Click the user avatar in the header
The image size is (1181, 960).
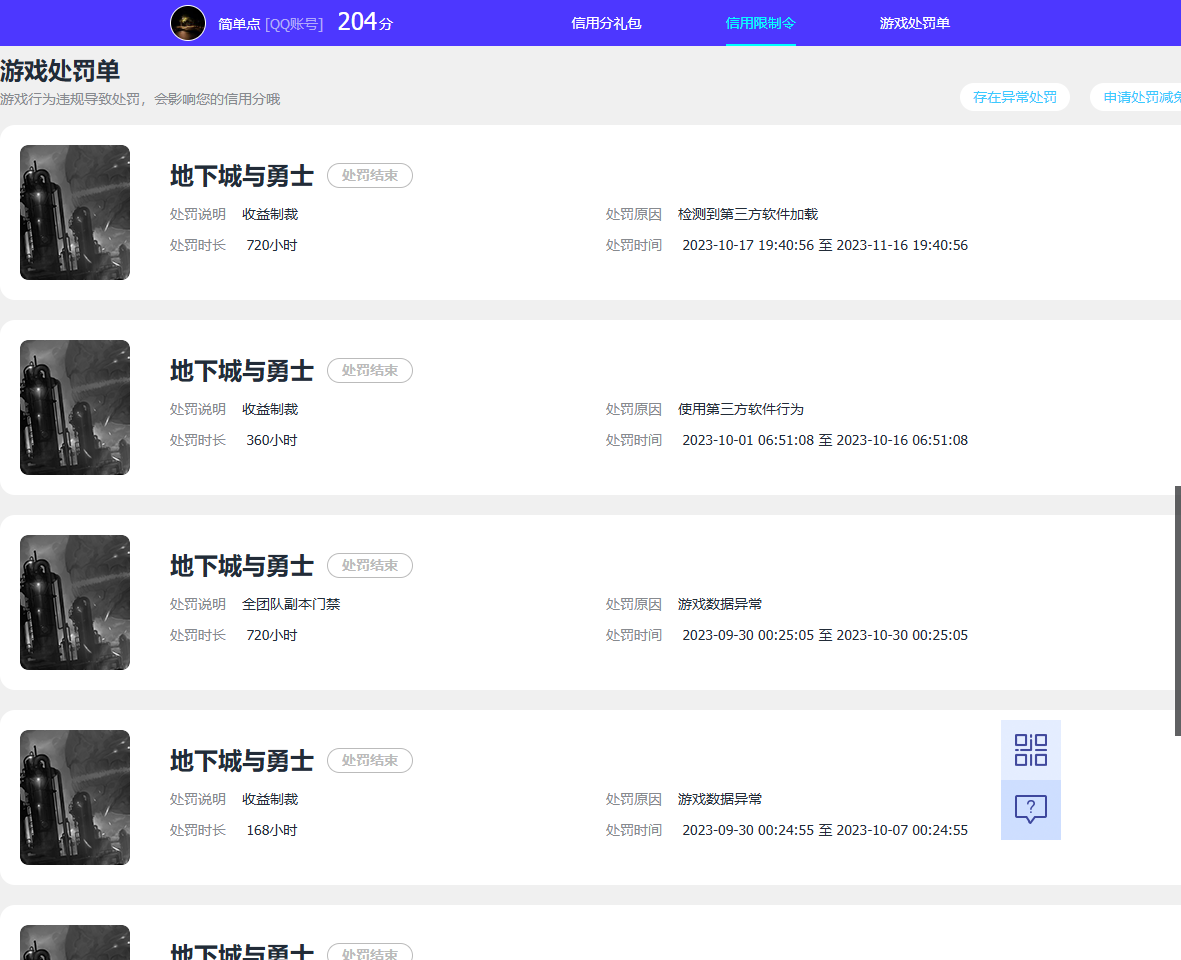(x=188, y=23)
